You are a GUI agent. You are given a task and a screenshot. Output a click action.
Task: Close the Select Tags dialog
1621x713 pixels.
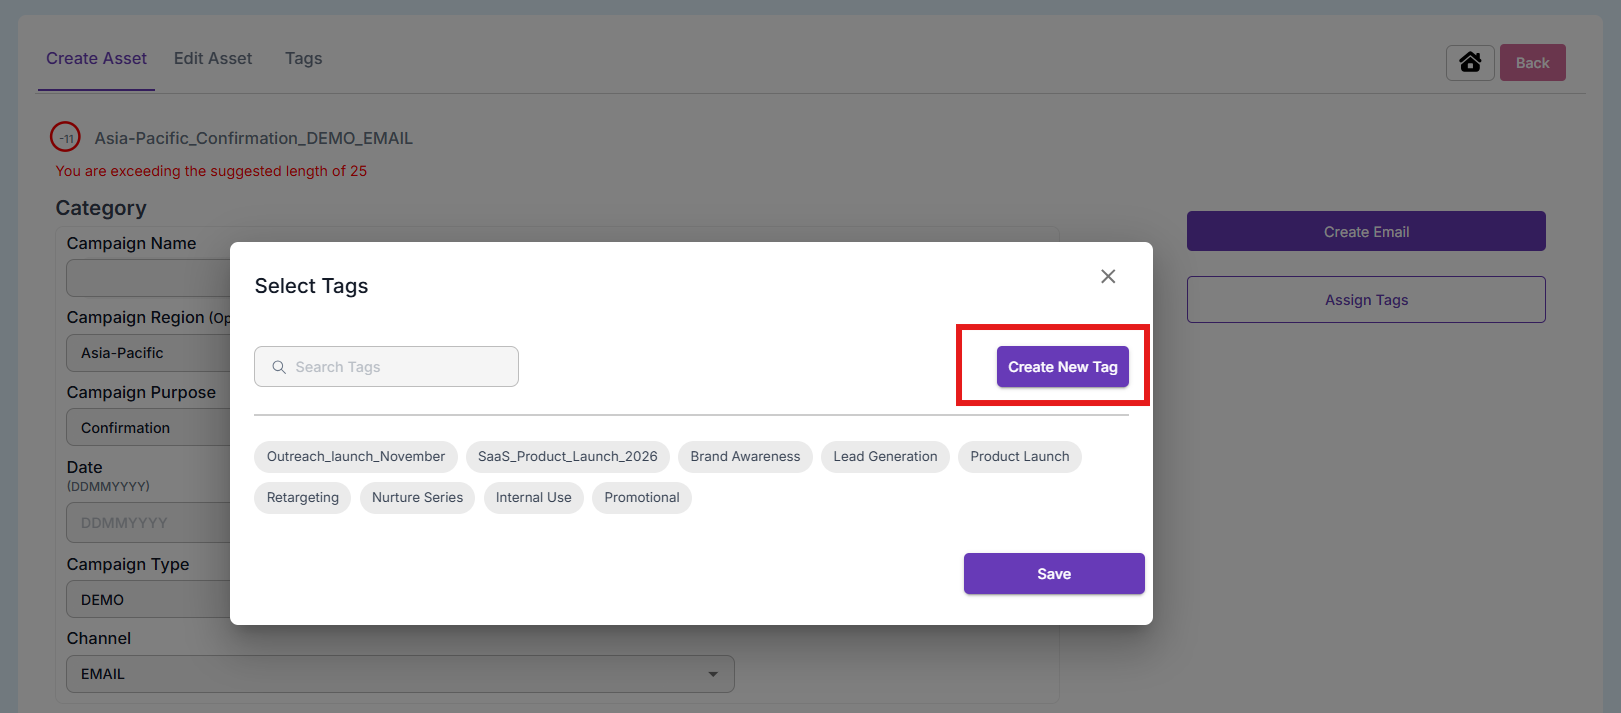[1108, 277]
